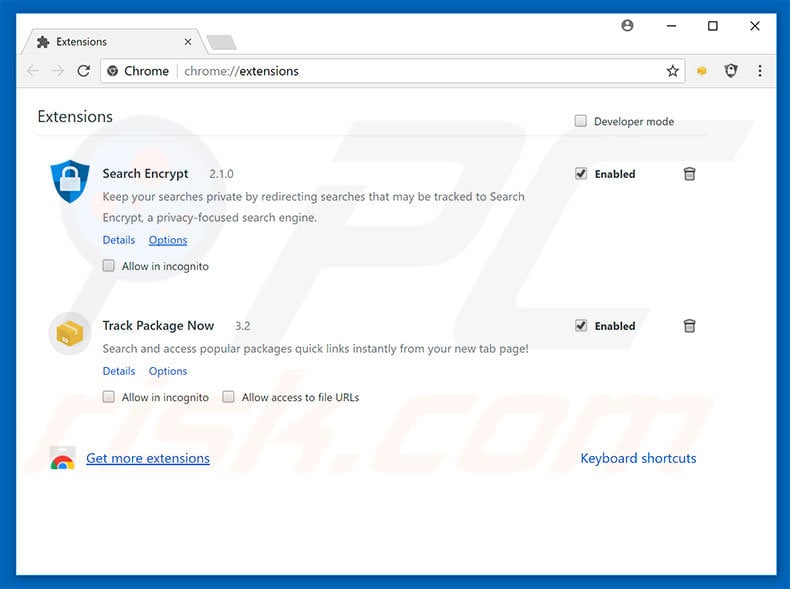The image size is (790, 589).
Task: Reload the extensions page
Action: 84,71
